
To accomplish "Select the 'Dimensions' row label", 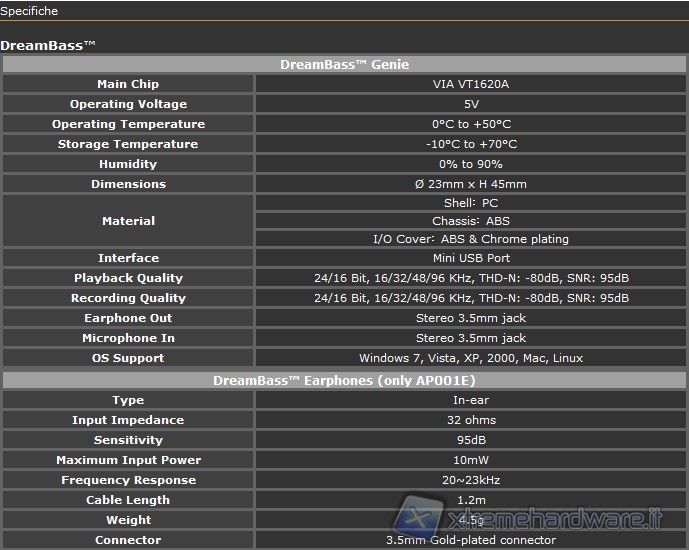I will tap(128, 184).
